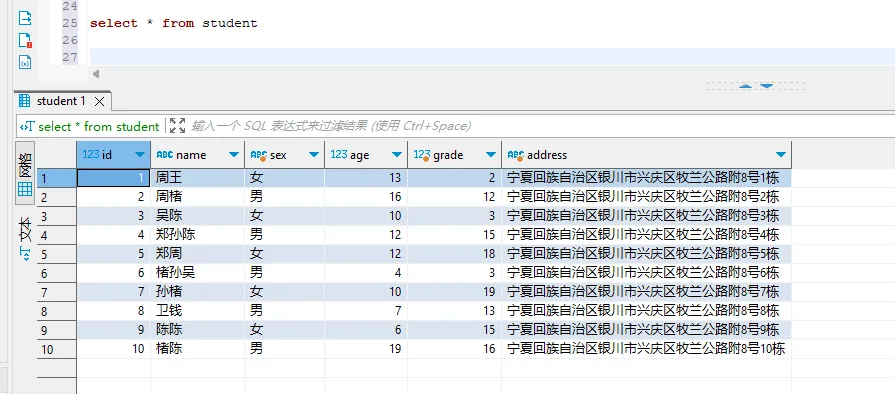Screen dimensions: 895x394
Task: Open the id column filter dropdown
Action: point(140,155)
